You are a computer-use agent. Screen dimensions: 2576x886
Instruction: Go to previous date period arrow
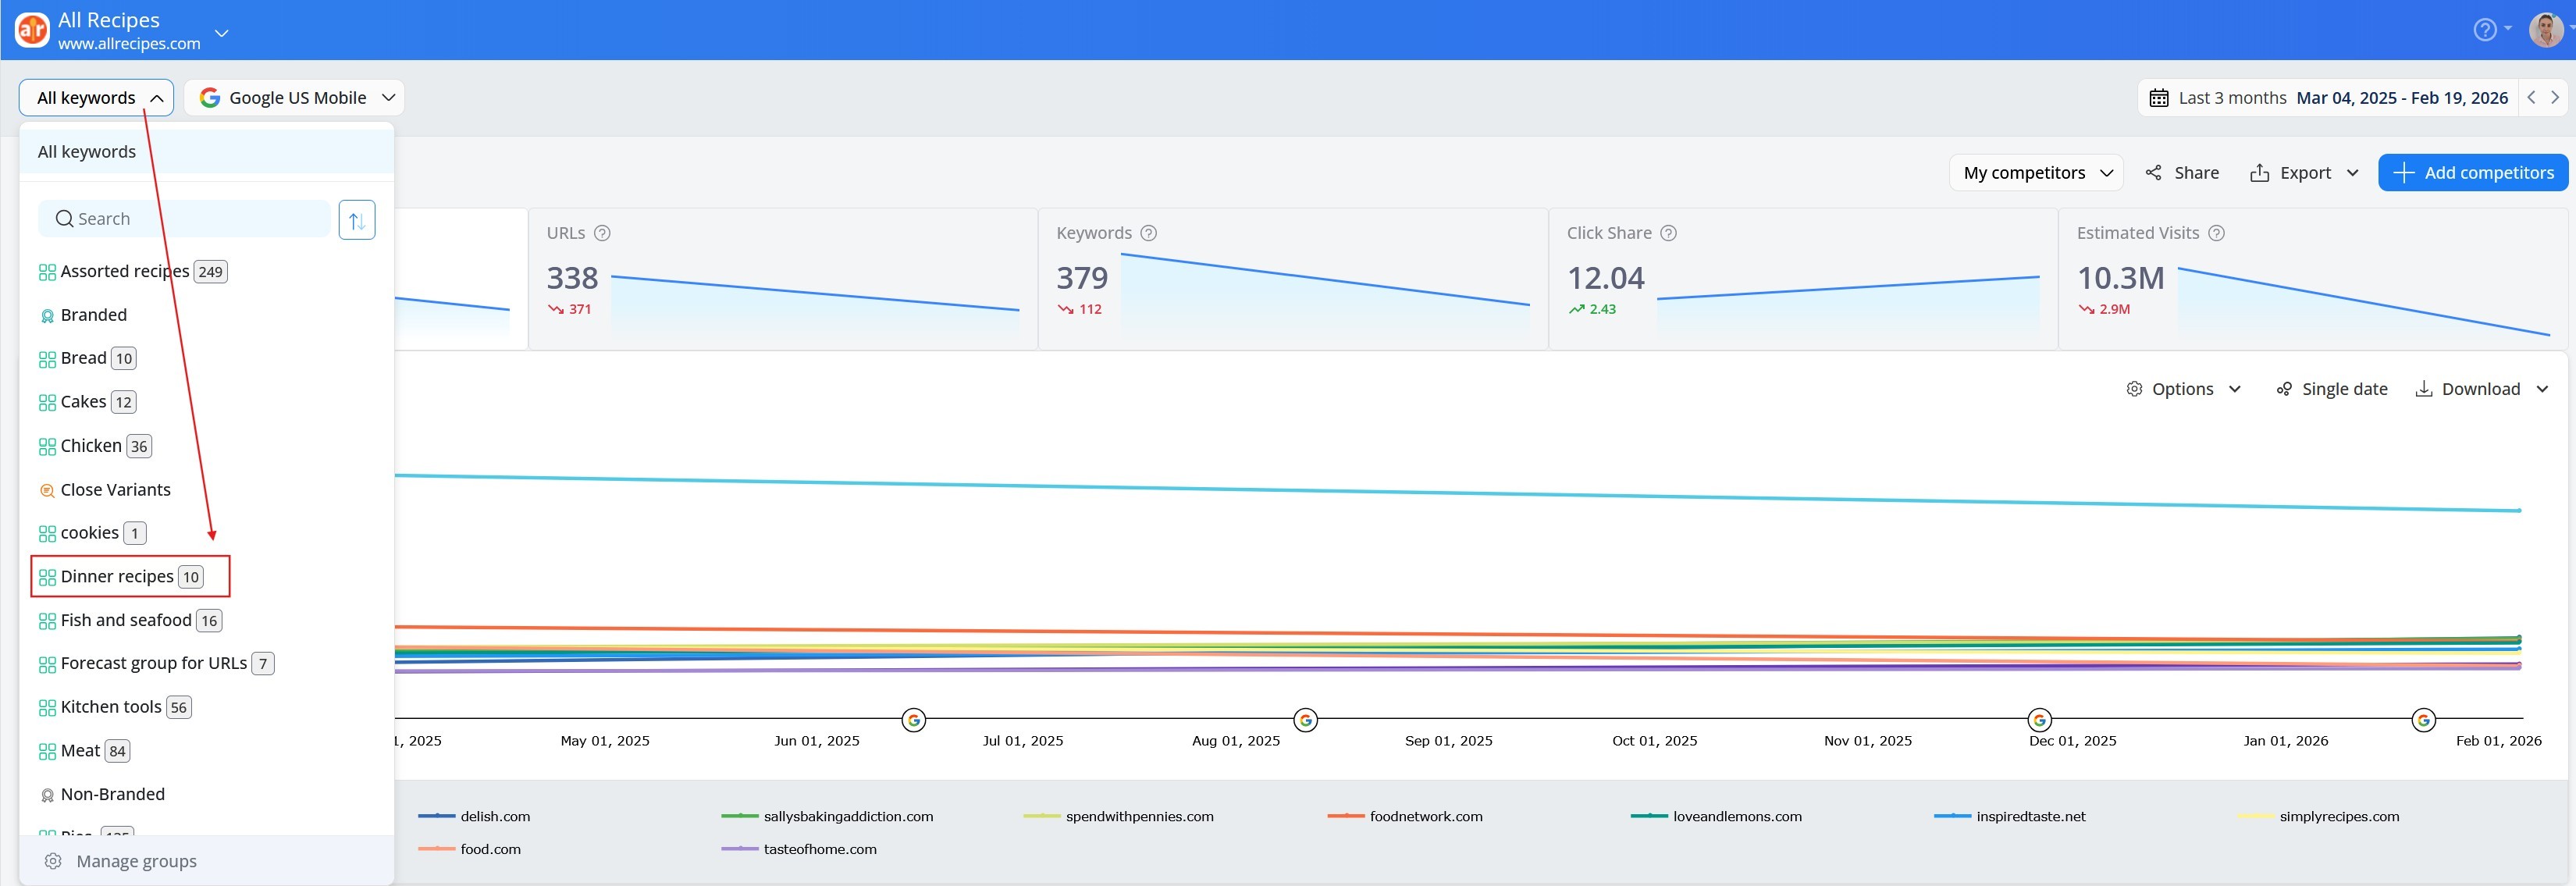2531,97
